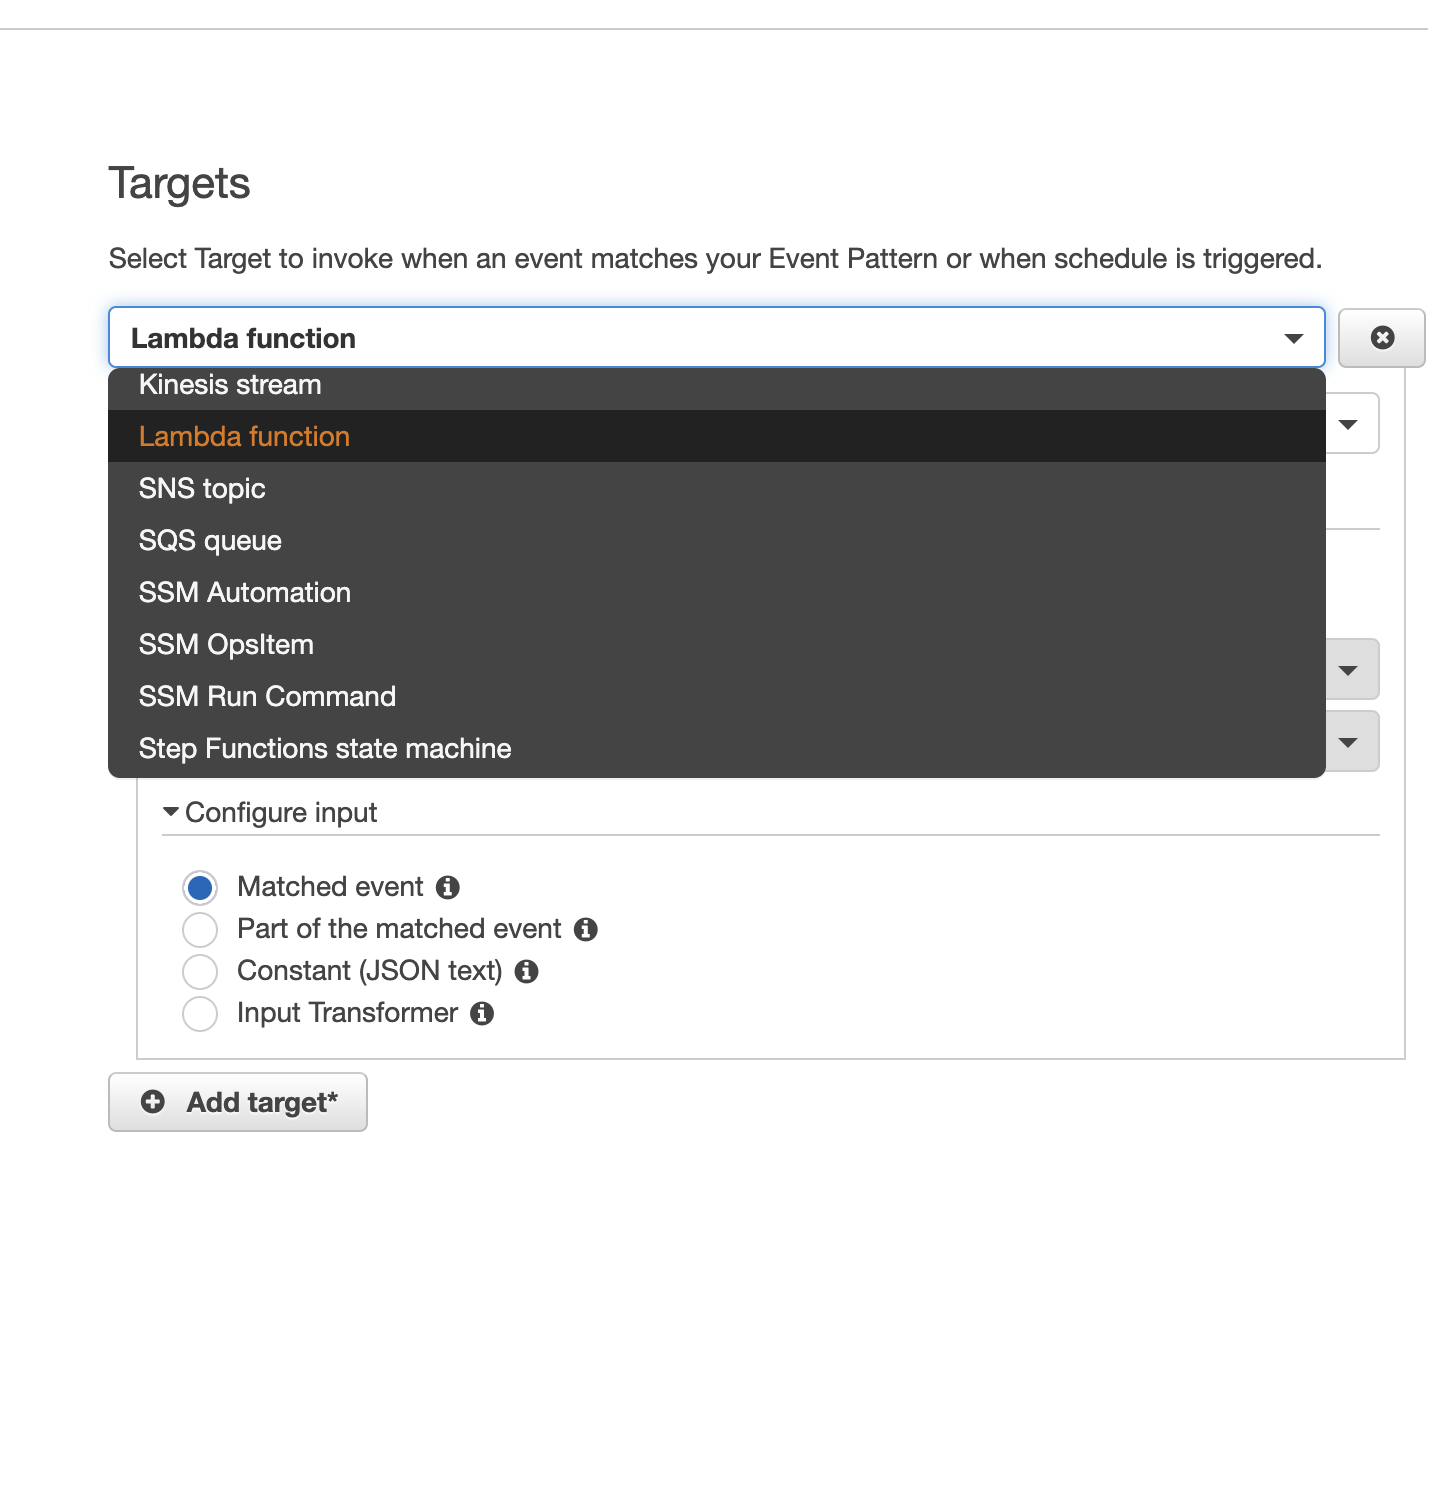The width and height of the screenshot is (1454, 1498).
Task: Enable the Input Transformer radio option
Action: (x=200, y=1014)
